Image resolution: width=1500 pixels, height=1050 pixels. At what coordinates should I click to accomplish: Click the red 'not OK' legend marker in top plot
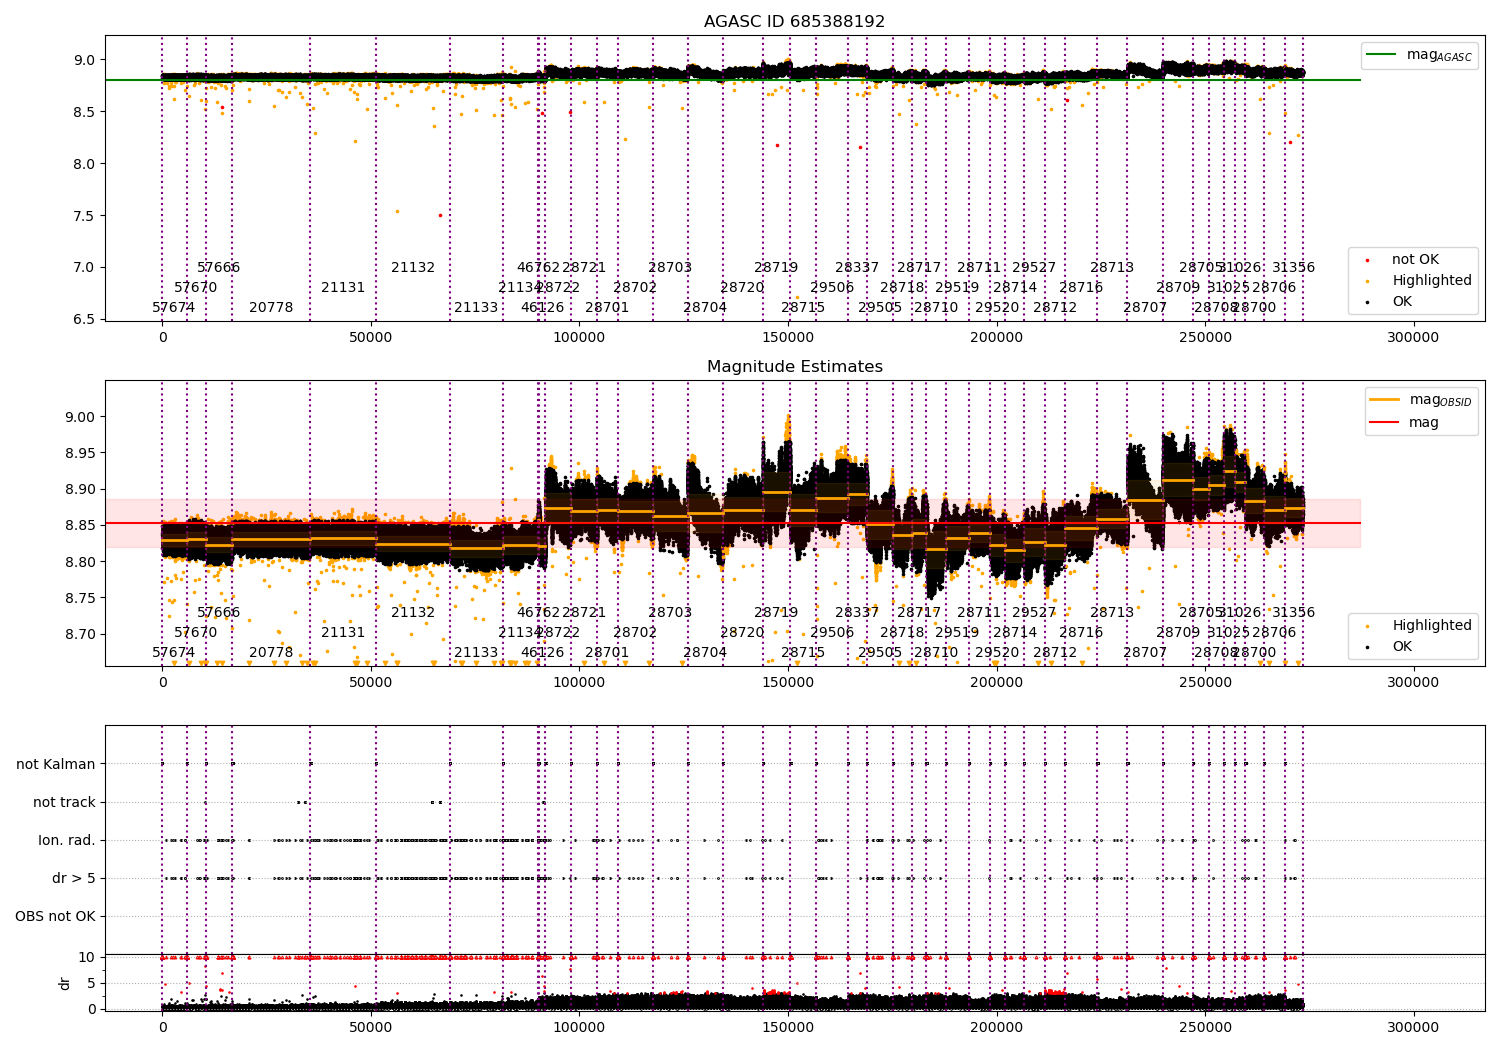[x=1367, y=260]
